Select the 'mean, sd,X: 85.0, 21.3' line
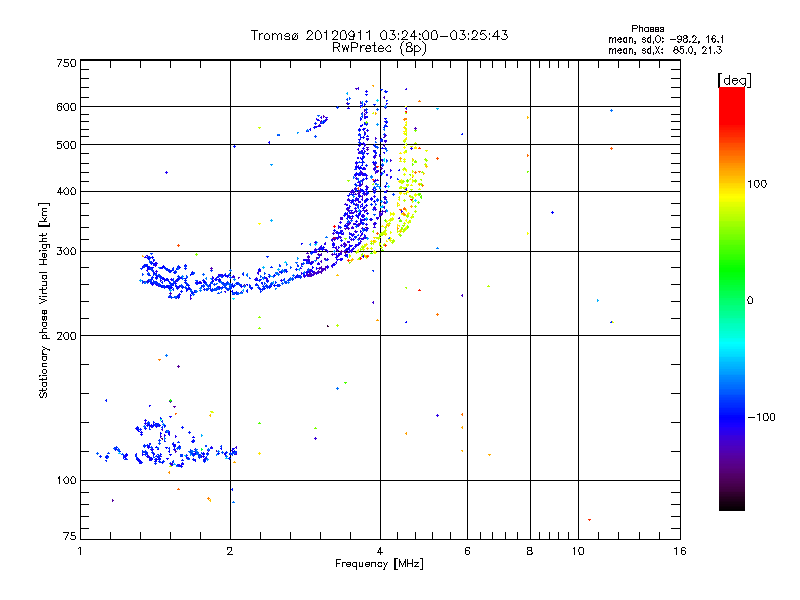Viewport: 800px width, 600px height. pos(665,50)
